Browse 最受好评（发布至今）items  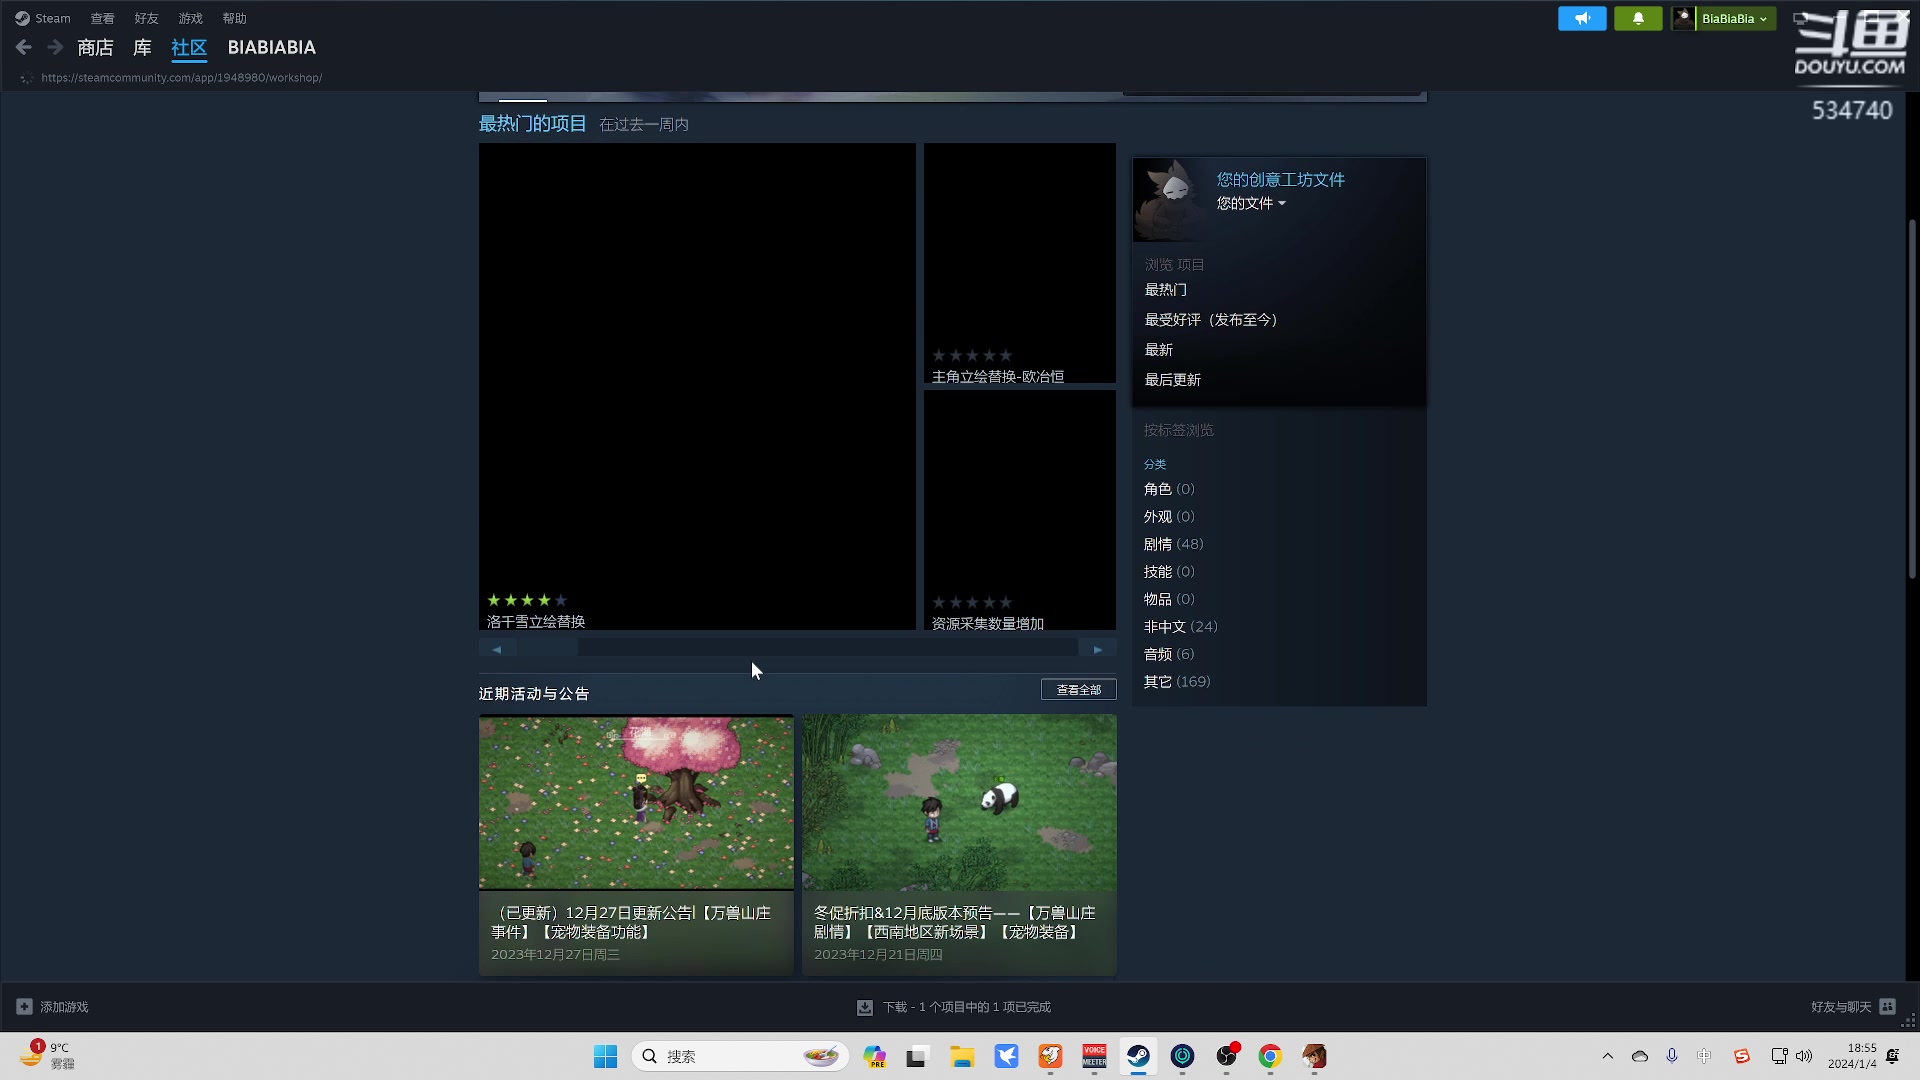tap(1211, 319)
